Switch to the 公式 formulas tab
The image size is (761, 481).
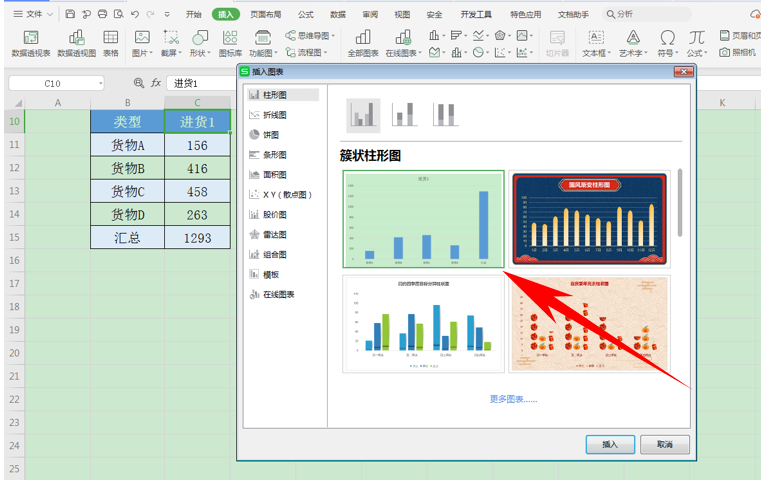click(x=306, y=15)
